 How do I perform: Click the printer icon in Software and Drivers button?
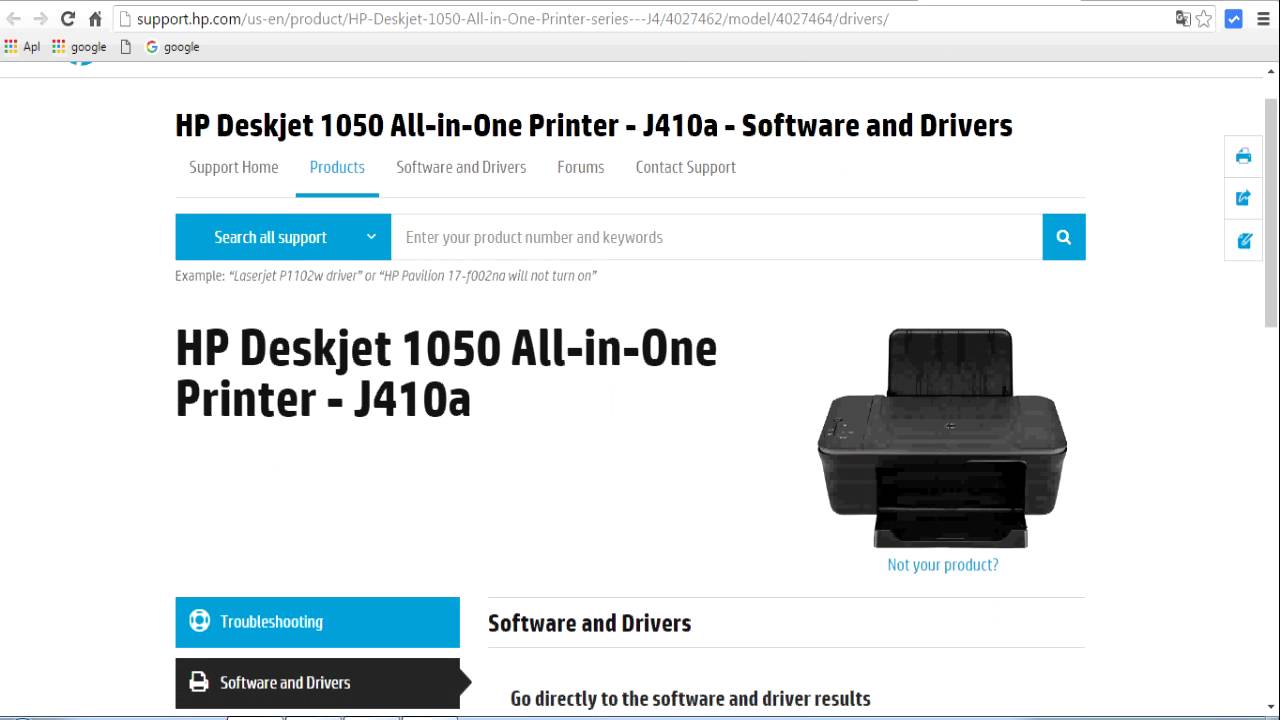[200, 683]
